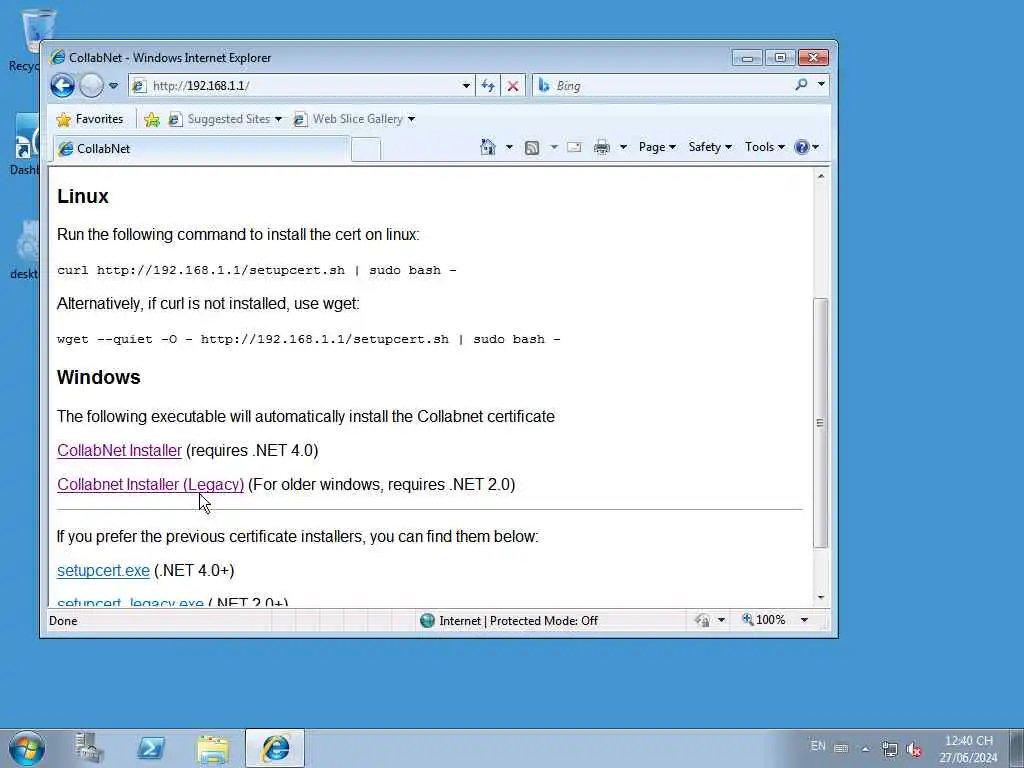Click the Linux heading text
This screenshot has width=1024, height=768.
point(82,197)
